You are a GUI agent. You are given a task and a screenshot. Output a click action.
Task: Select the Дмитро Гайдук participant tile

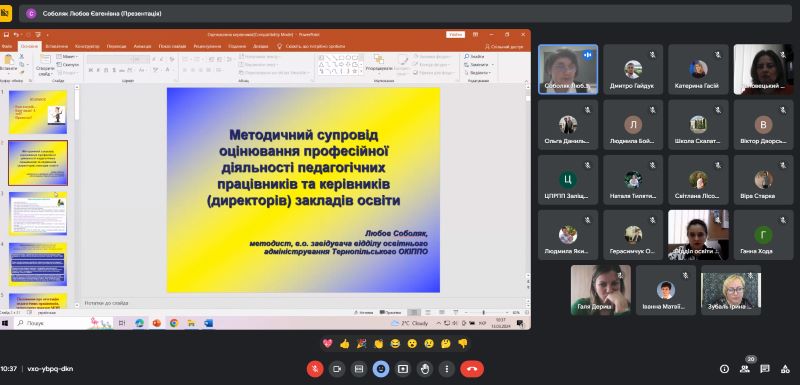click(x=633, y=69)
